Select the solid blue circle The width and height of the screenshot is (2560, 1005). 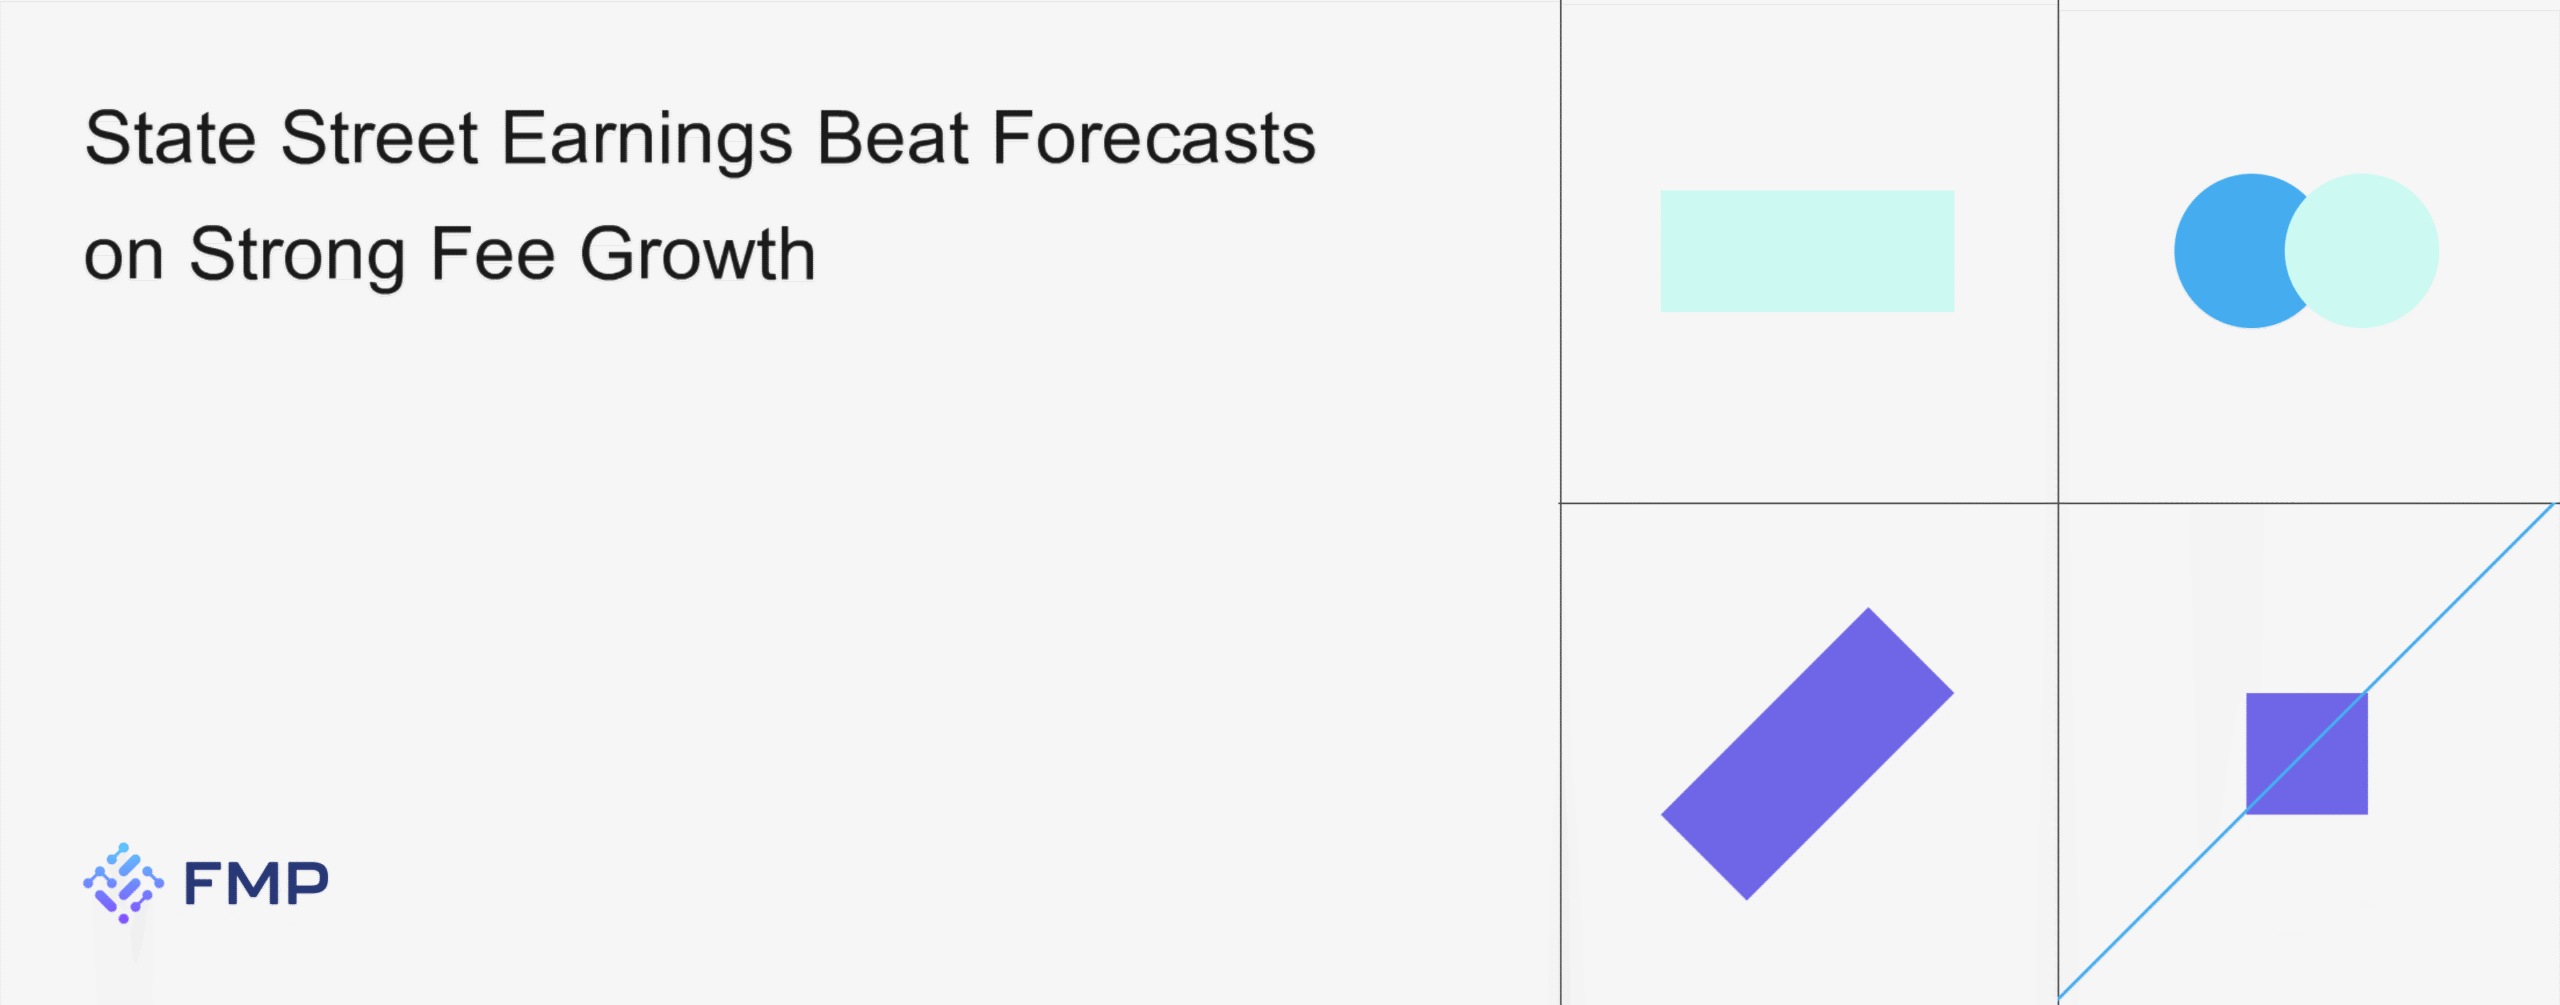2225,251
